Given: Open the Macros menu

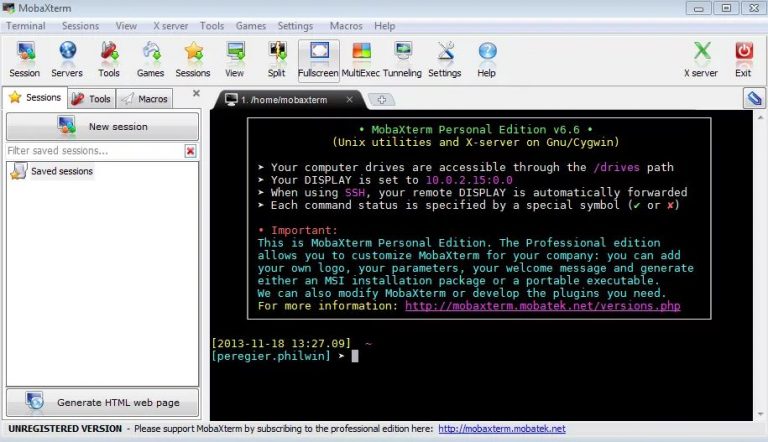Looking at the screenshot, I should (346, 26).
